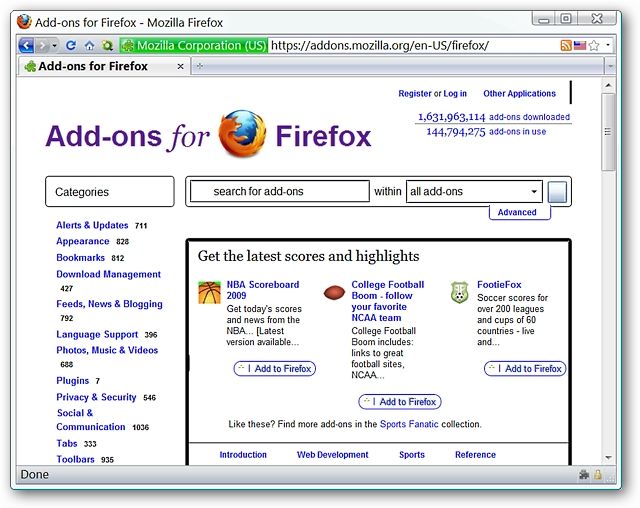Open the Bookmarks category
Viewport: 640px width, 508px height.
pyautogui.click(x=80, y=257)
